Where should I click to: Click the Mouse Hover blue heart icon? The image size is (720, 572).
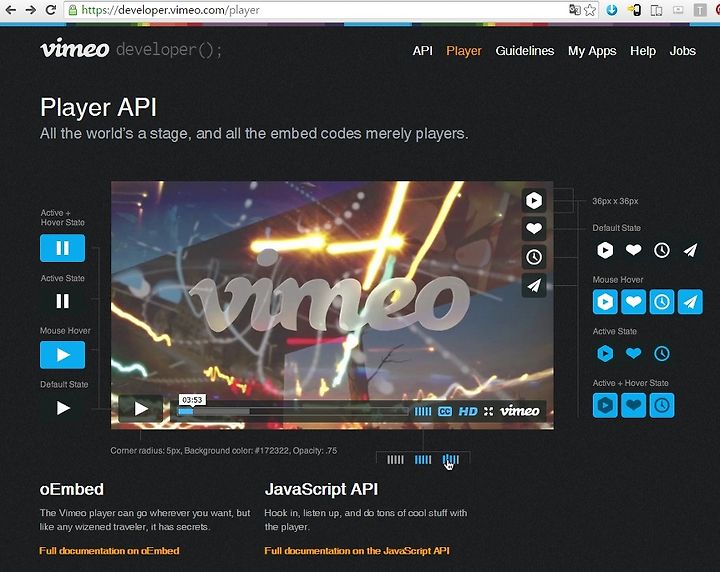pos(633,302)
